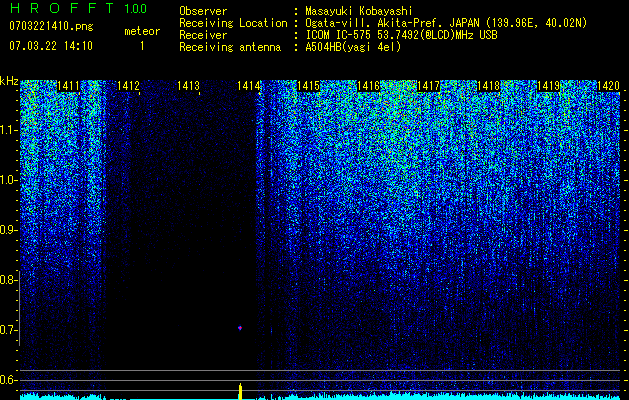Click the Observer field label
This screenshot has height=400, width=629.
pos(203,11)
